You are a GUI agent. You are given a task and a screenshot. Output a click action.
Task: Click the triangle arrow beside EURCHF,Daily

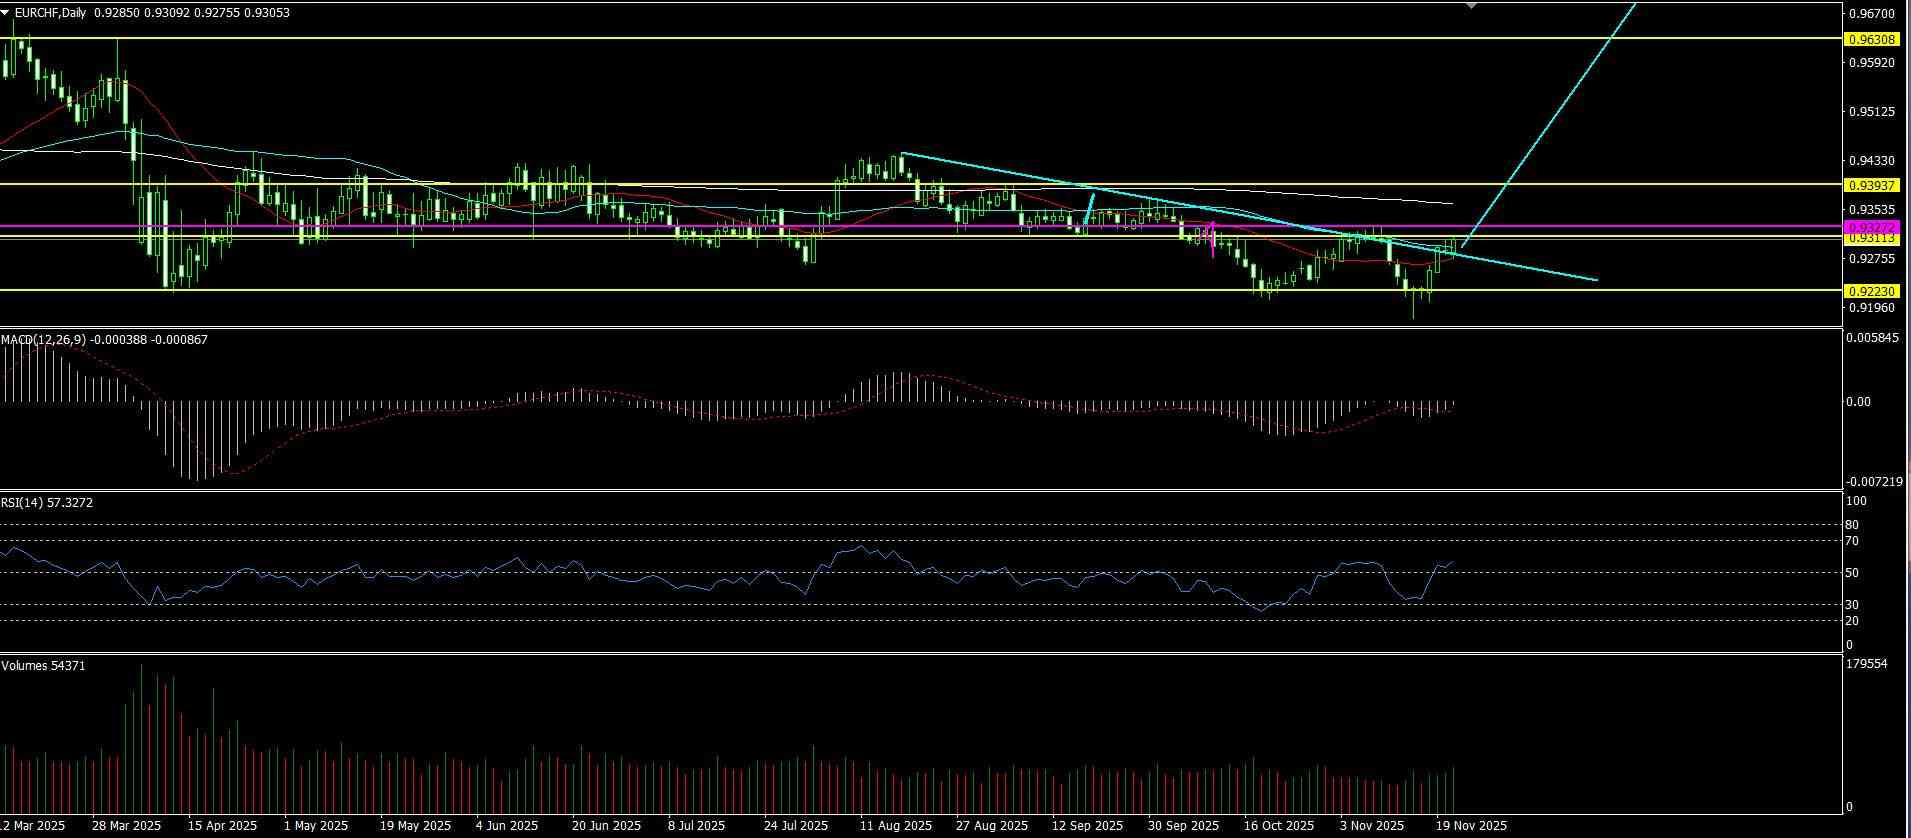coord(7,13)
